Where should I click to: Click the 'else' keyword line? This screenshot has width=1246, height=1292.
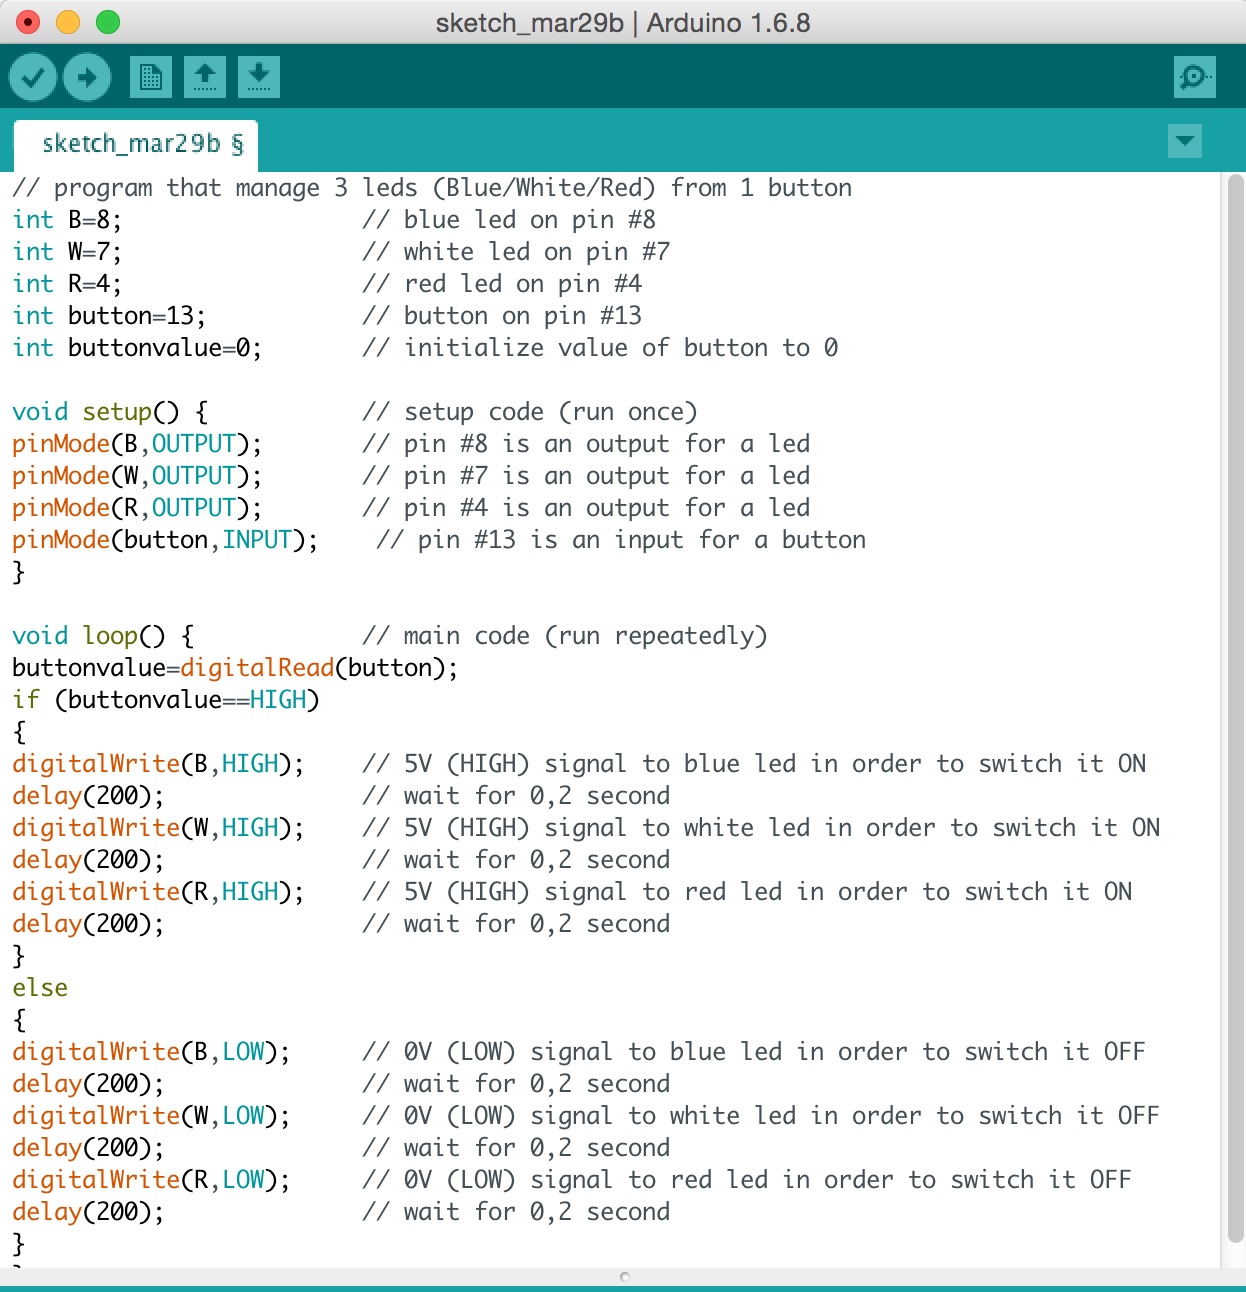[40, 988]
